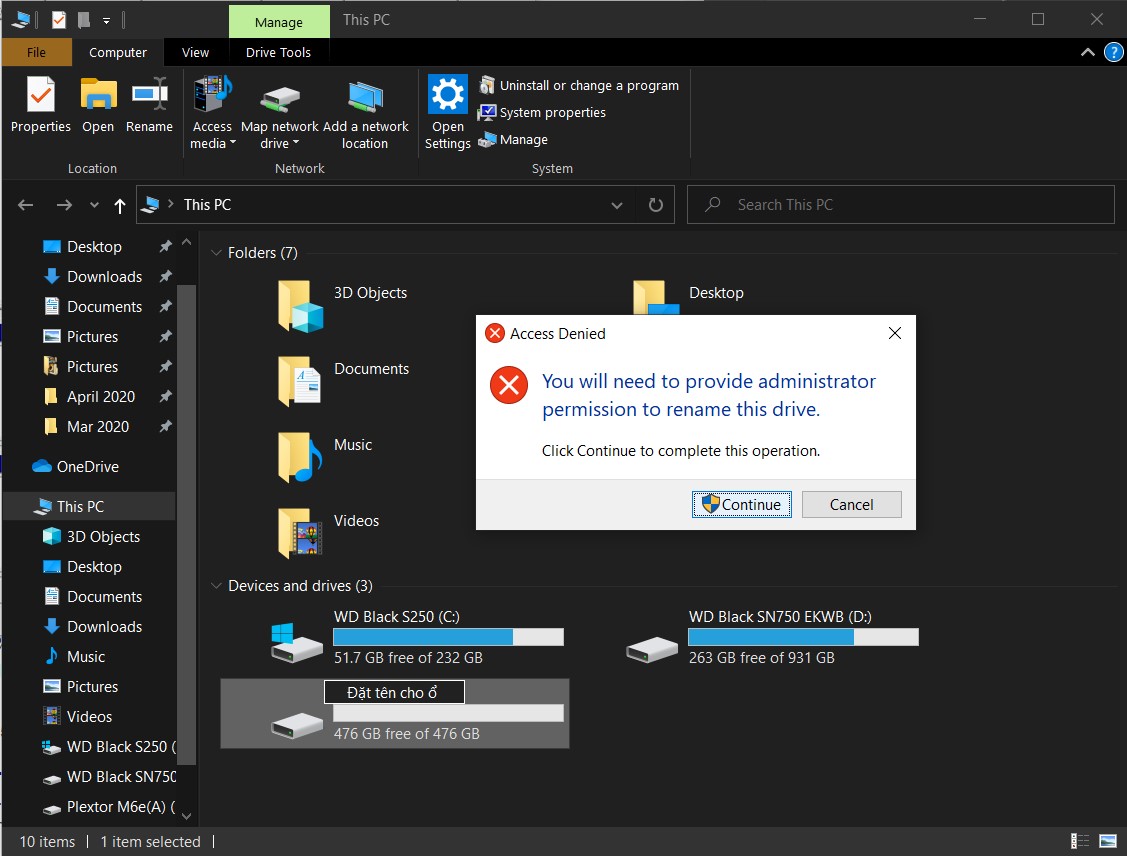Viewport: 1127px width, 856px height.
Task: Click Cancel in Access Denied dialog
Action: tap(851, 505)
